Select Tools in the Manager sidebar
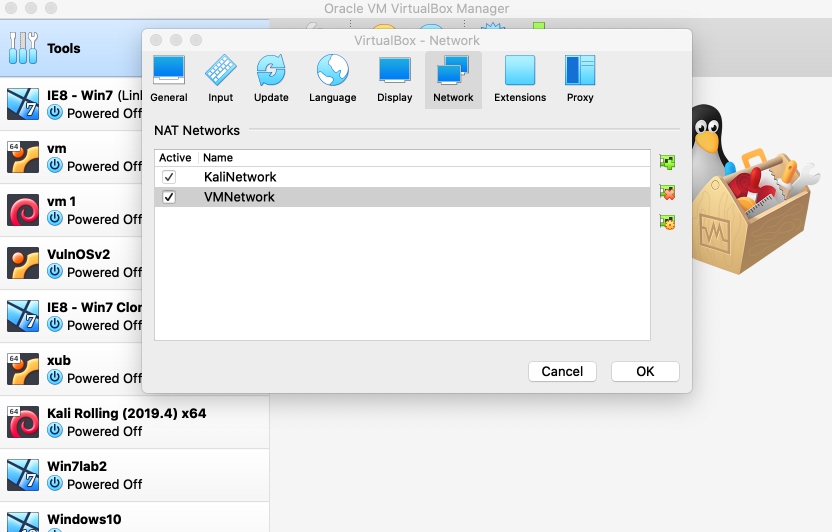 [71, 48]
